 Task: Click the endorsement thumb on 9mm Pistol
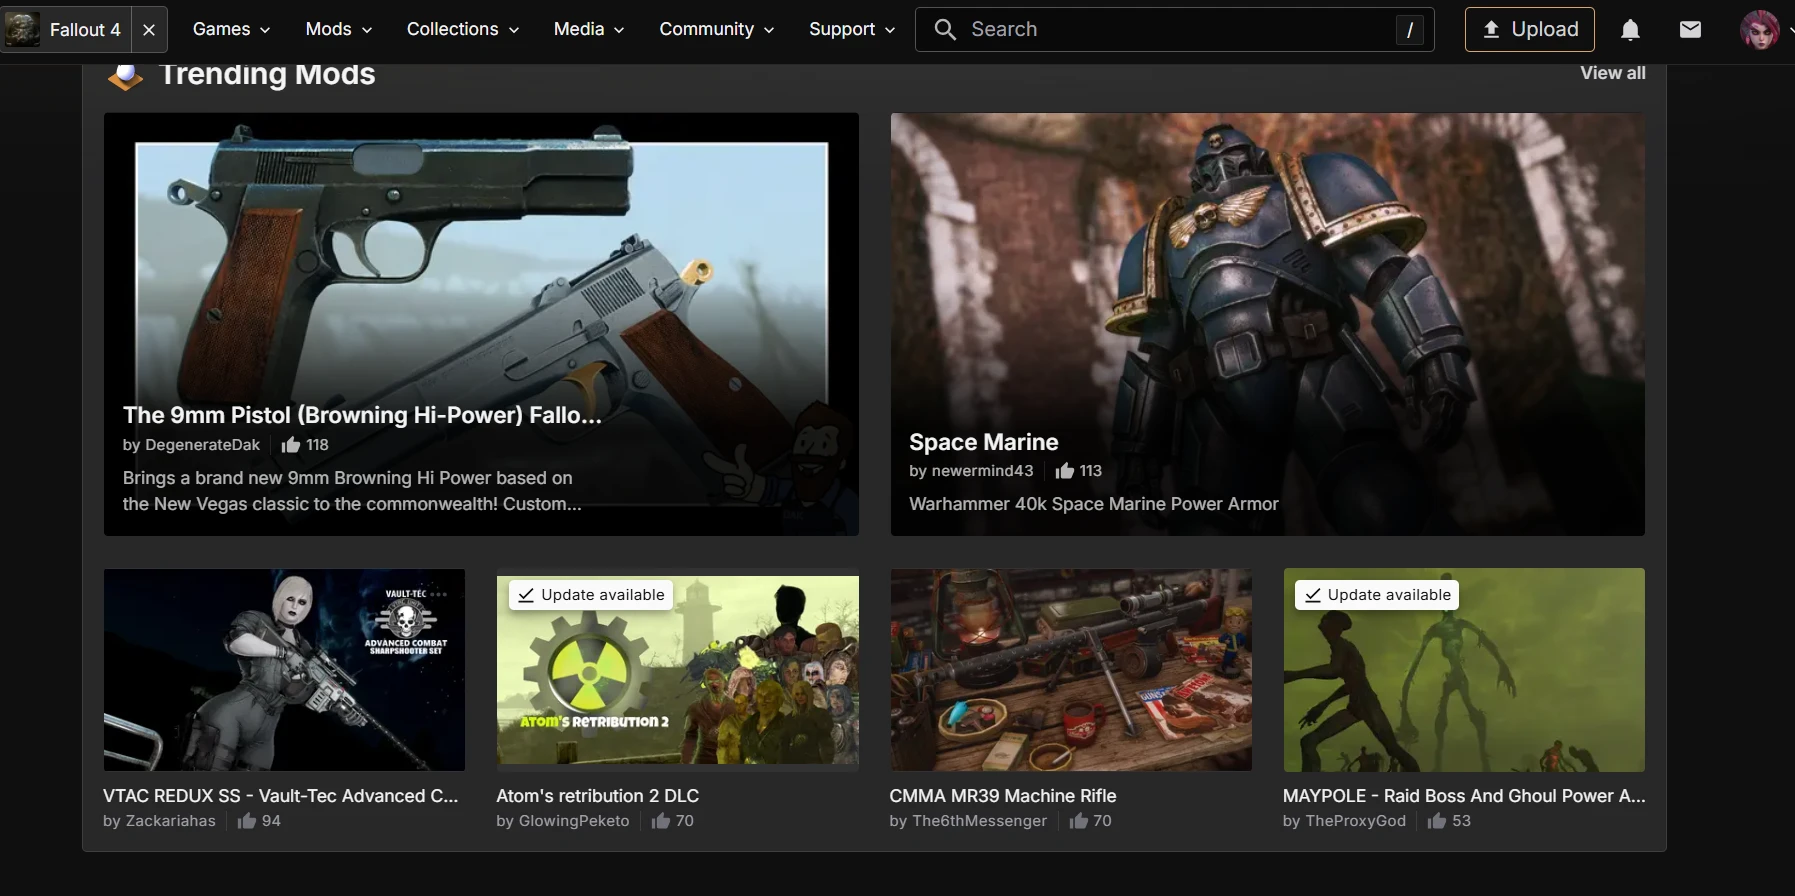point(291,444)
